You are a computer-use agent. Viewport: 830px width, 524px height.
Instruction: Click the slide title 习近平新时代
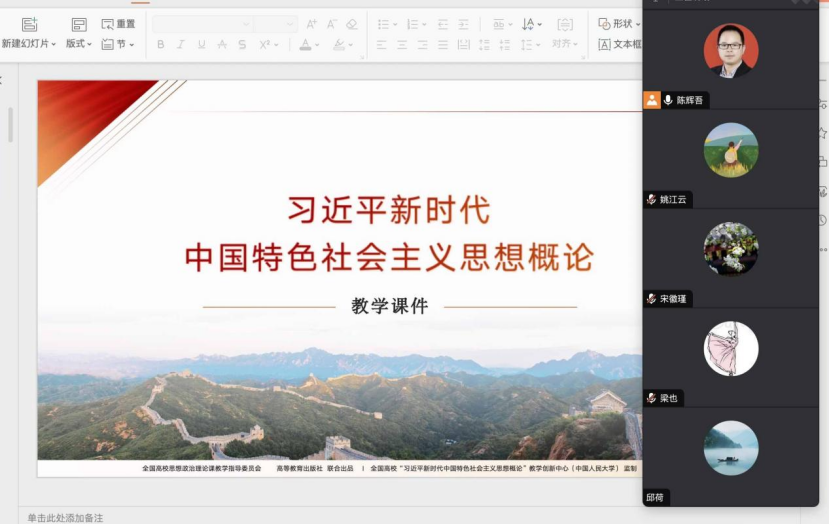(389, 210)
